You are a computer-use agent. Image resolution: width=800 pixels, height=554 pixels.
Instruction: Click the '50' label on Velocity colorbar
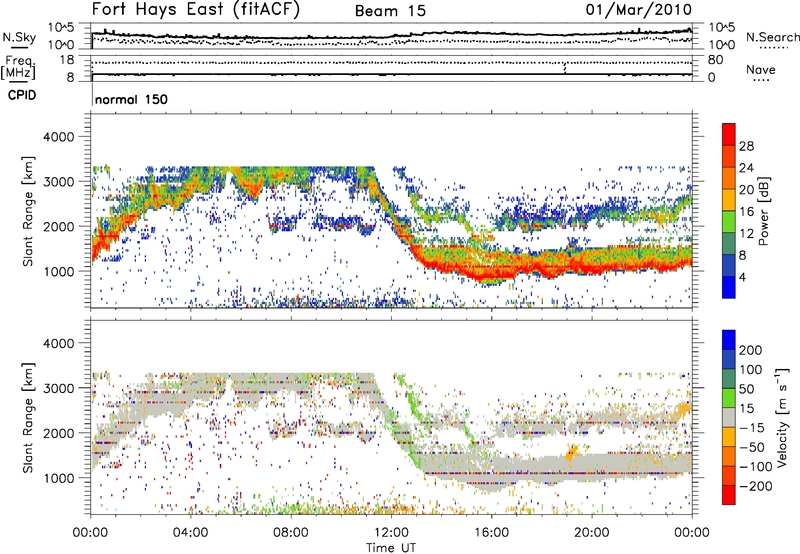coord(746,389)
